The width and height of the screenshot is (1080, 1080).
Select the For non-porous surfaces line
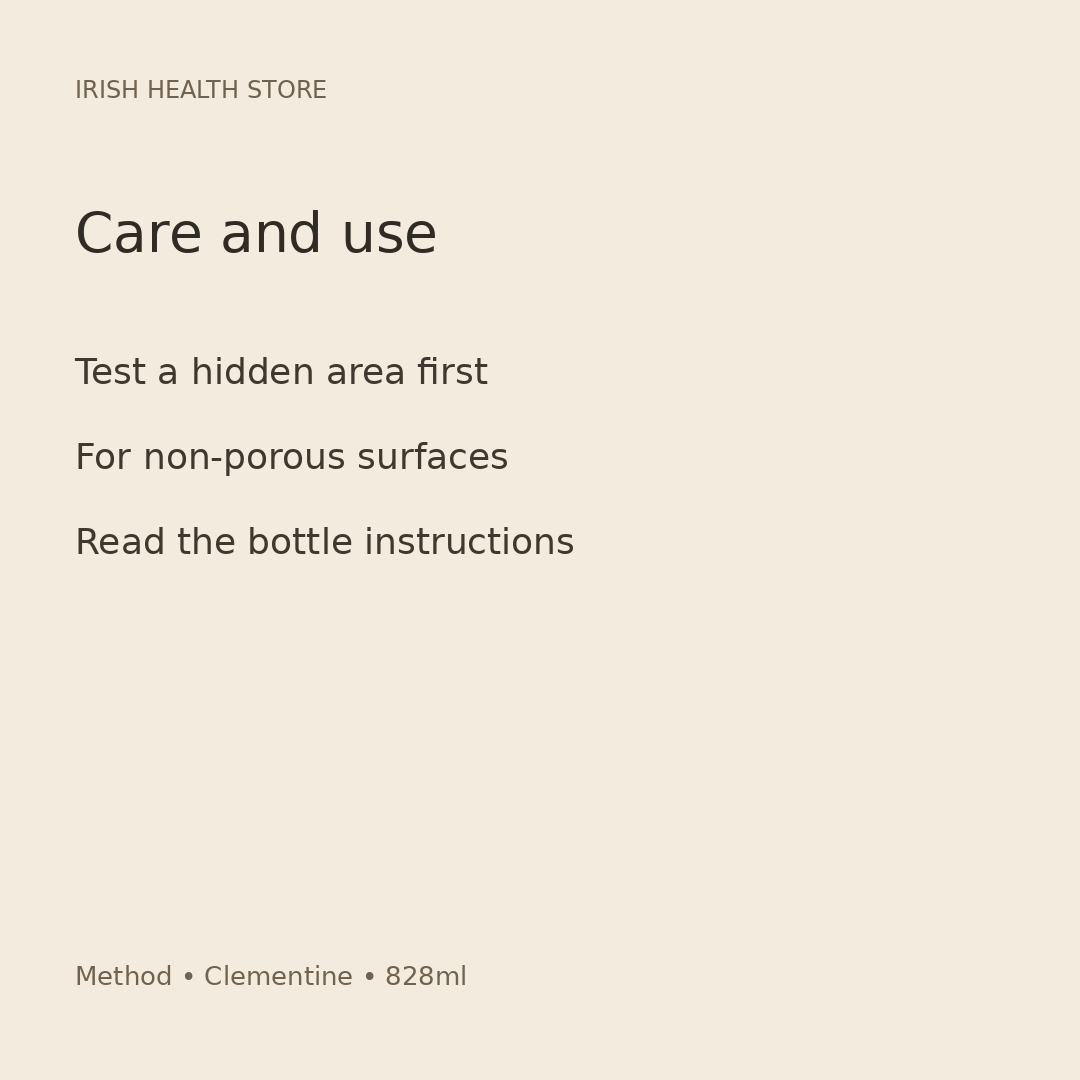point(291,458)
